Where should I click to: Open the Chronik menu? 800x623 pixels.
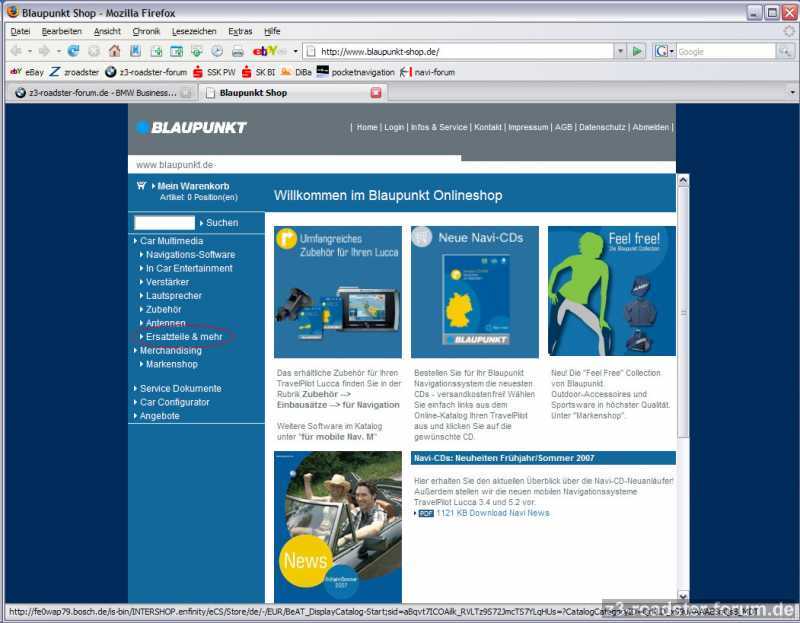tap(146, 31)
